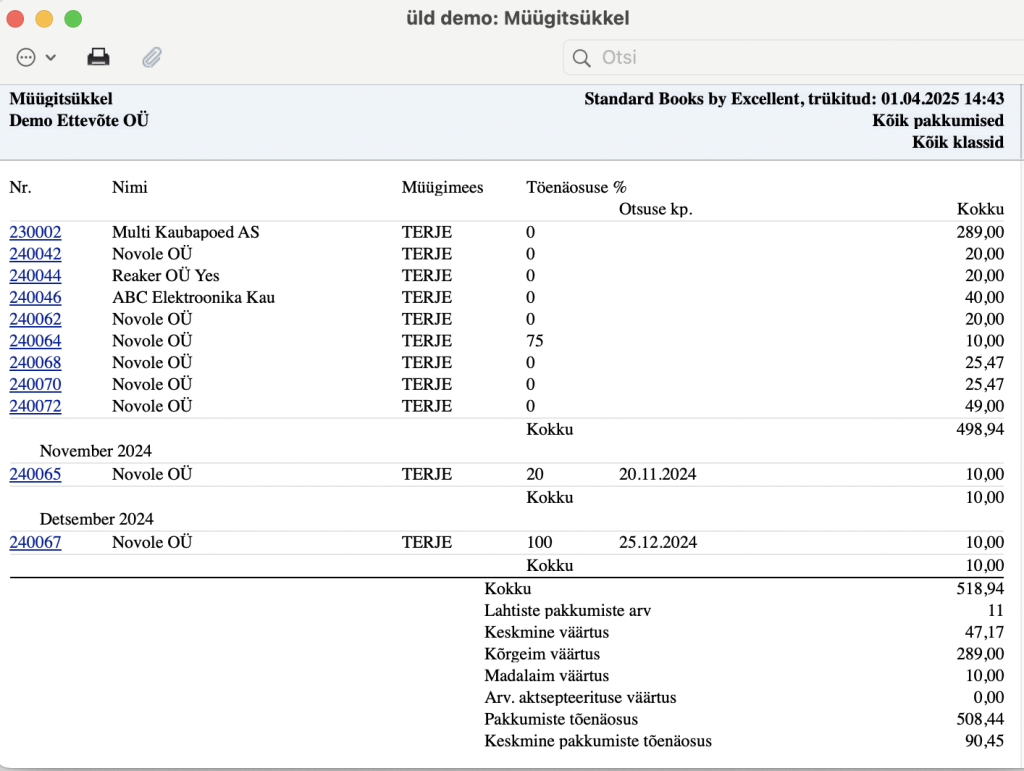Close the Müügitsükkel report window
The width and height of the screenshot is (1024, 771).
(x=15, y=19)
